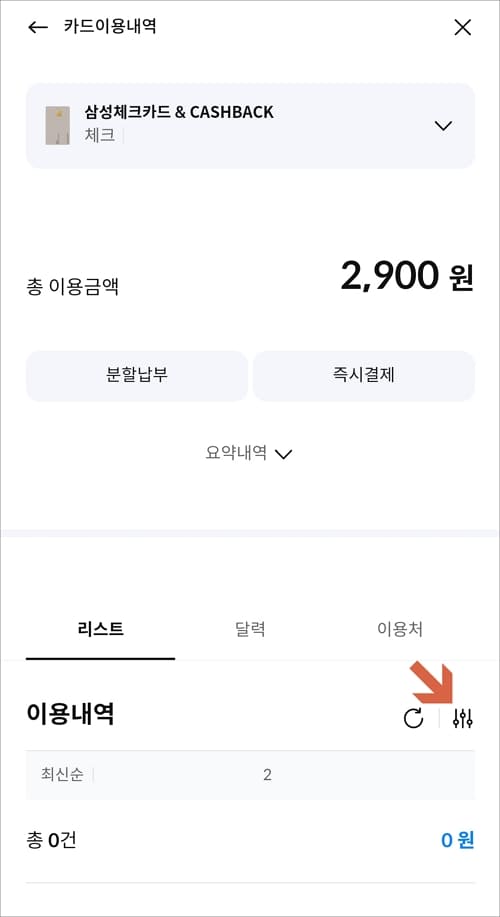Open the 이용처 merchants tab
Image resolution: width=500 pixels, height=917 pixels.
tap(400, 629)
